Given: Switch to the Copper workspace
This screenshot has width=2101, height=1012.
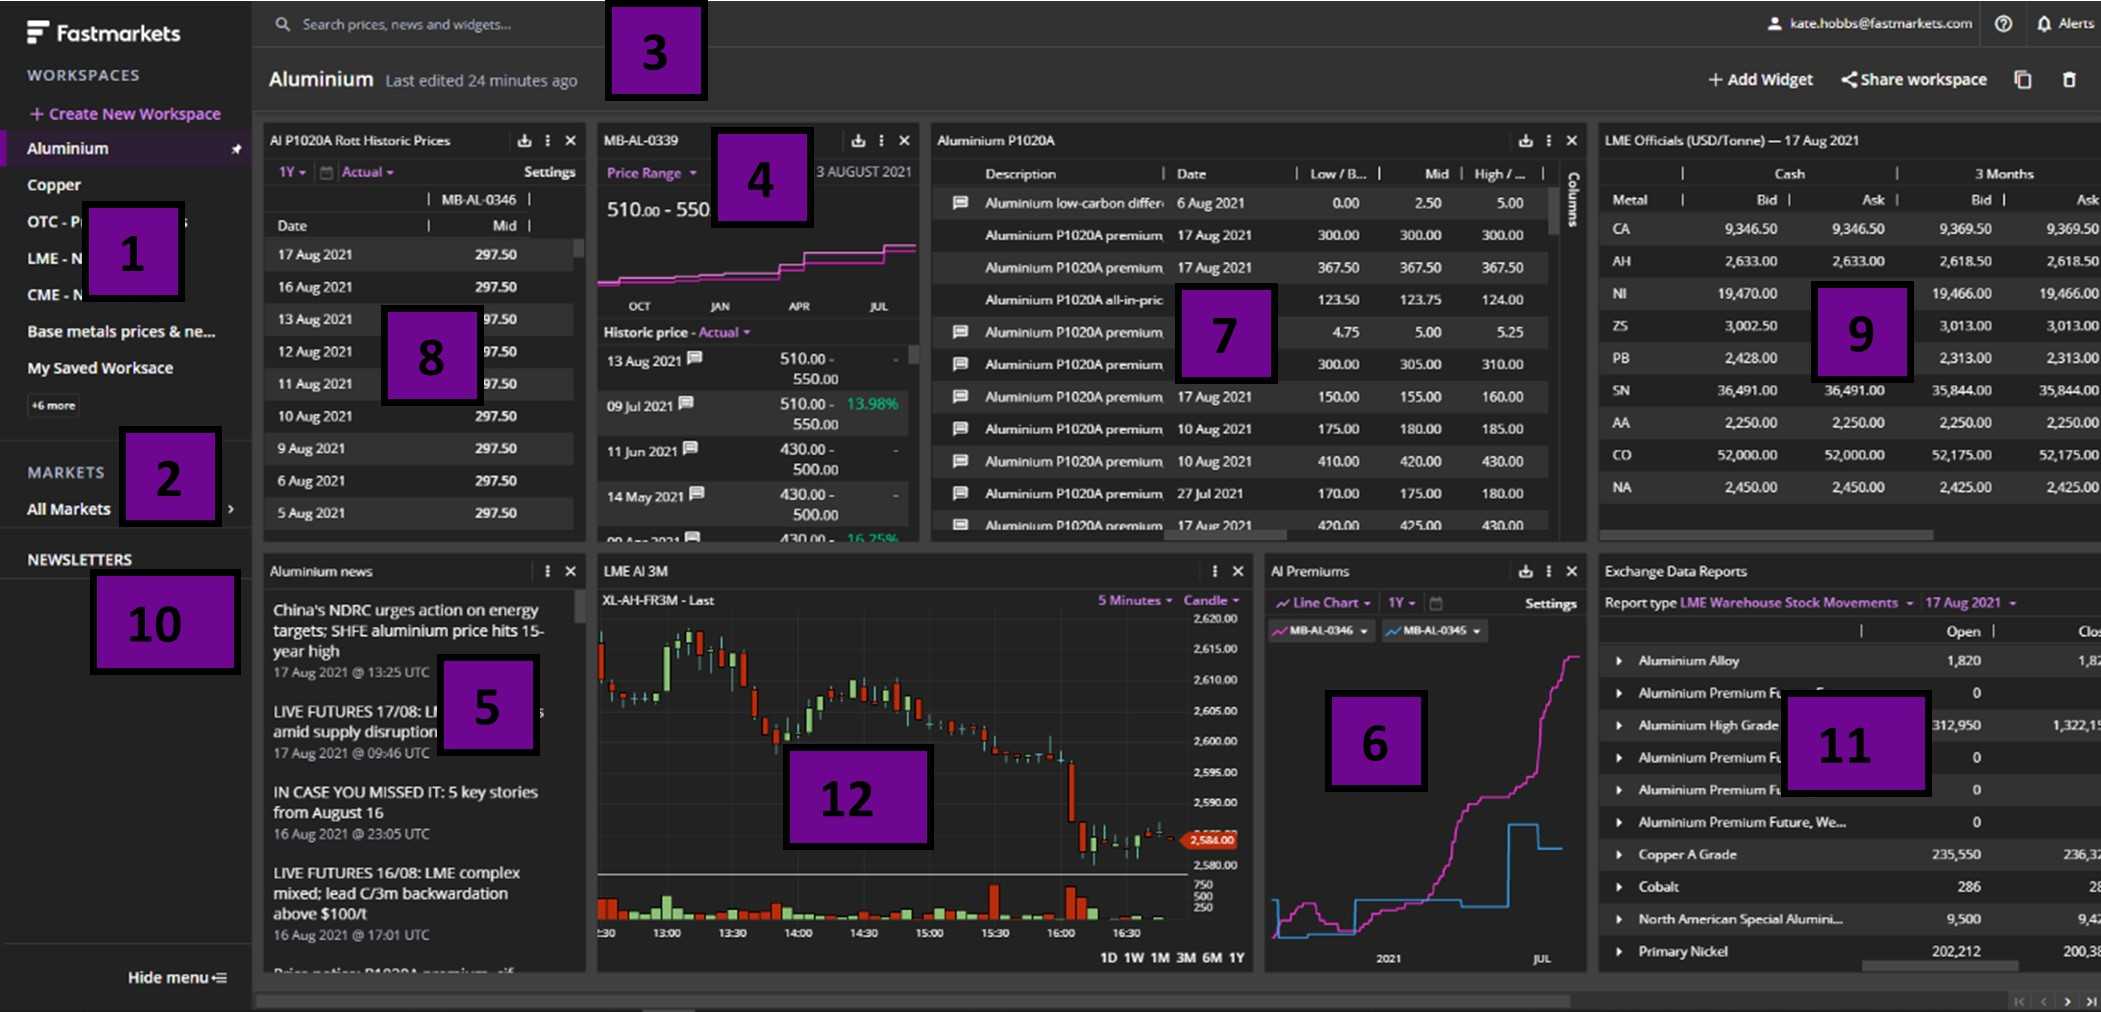Looking at the screenshot, I should tap(54, 184).
